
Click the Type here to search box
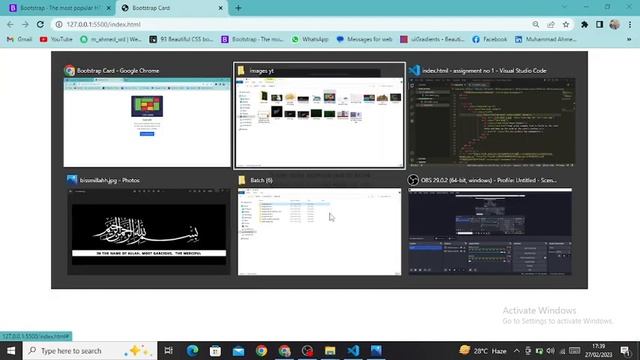point(90,351)
